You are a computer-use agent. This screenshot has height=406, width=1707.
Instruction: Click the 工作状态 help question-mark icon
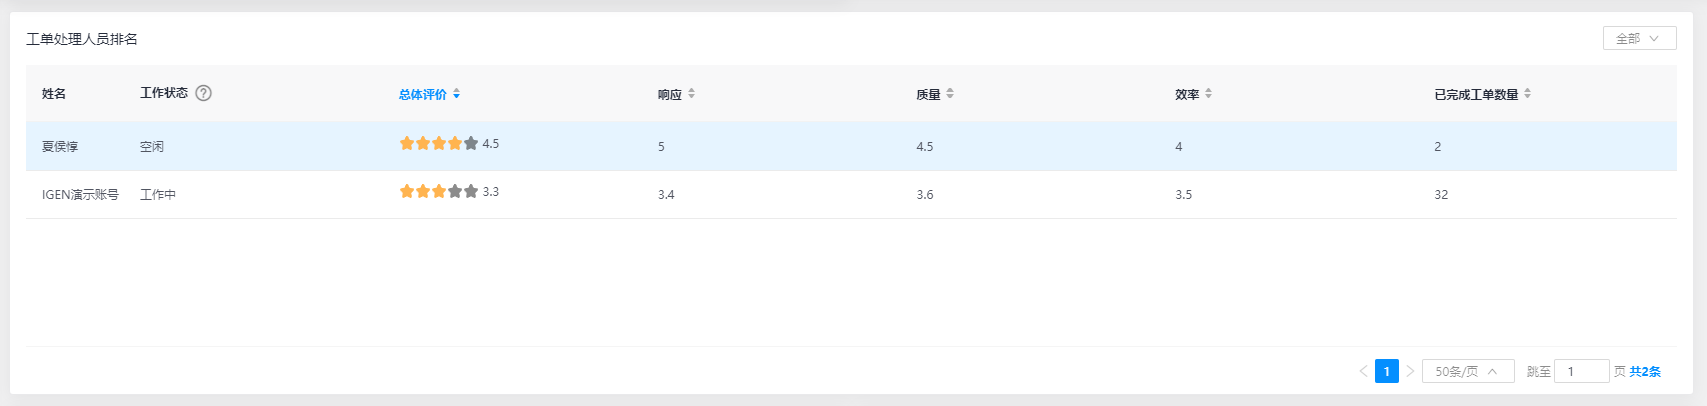(x=204, y=93)
